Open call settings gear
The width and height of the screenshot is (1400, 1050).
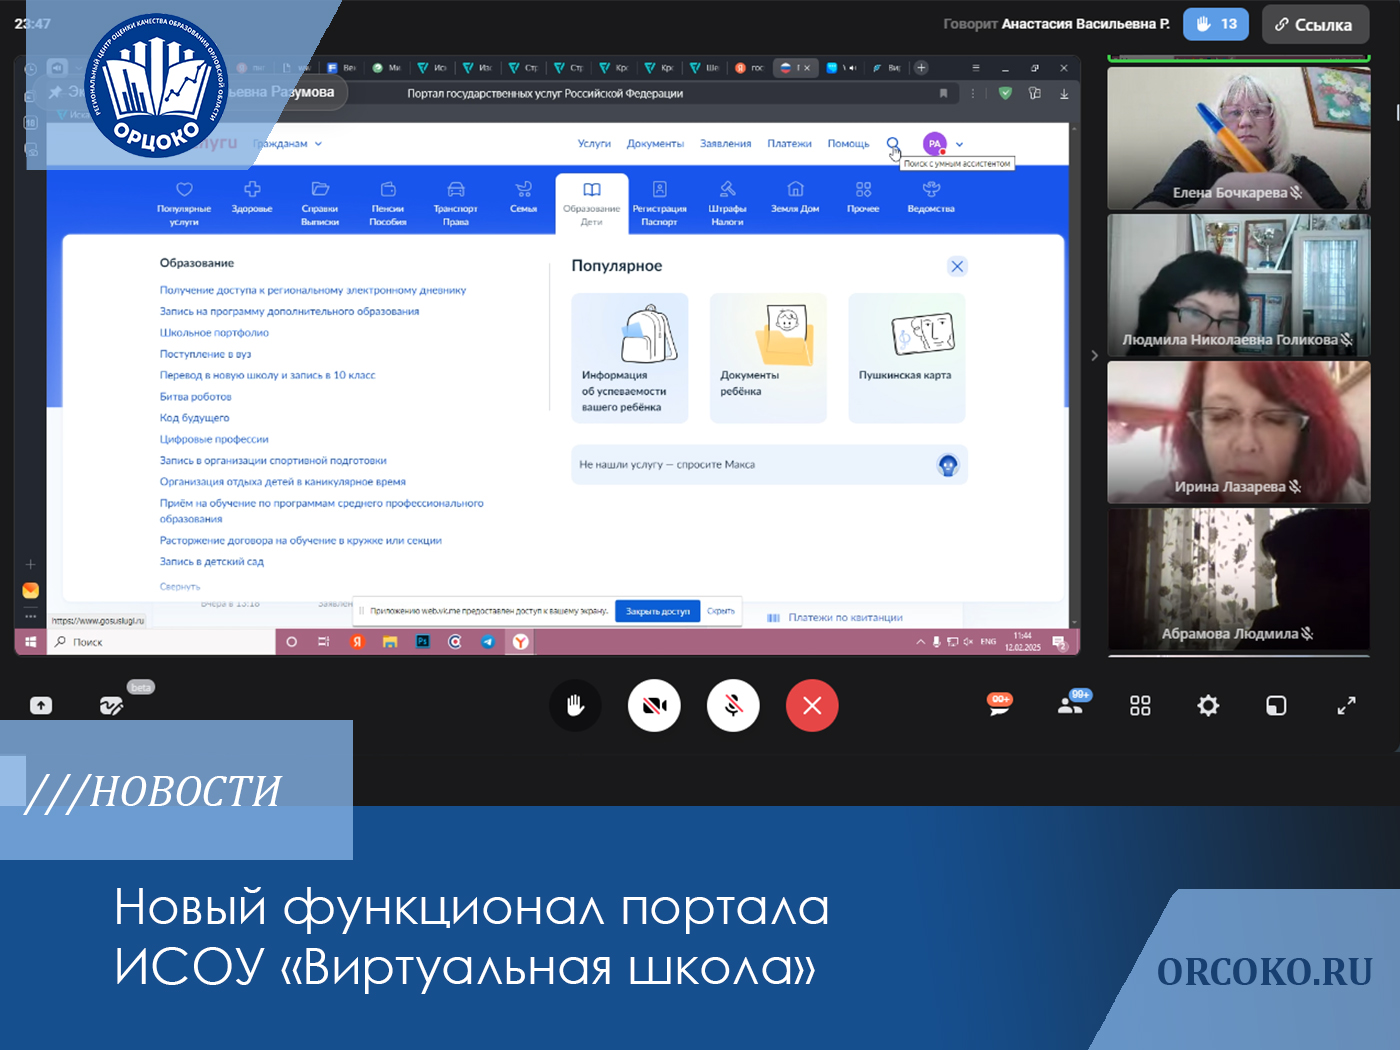[1208, 706]
